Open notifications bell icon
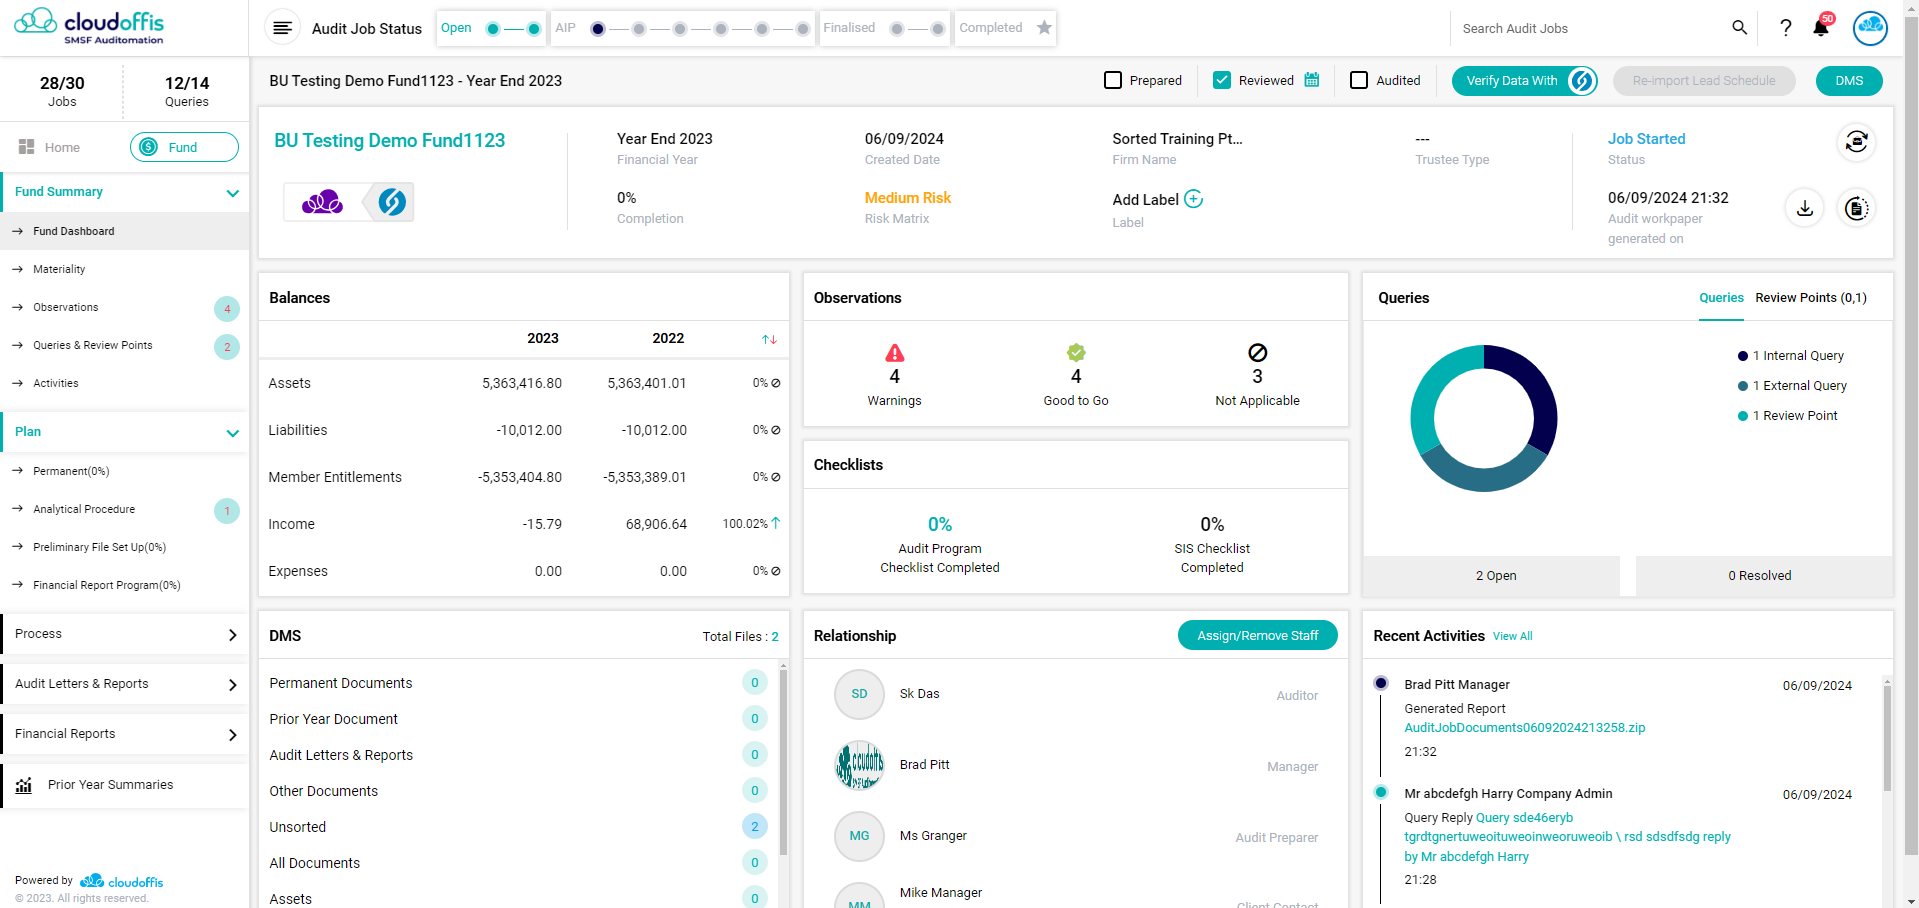 point(1821,28)
